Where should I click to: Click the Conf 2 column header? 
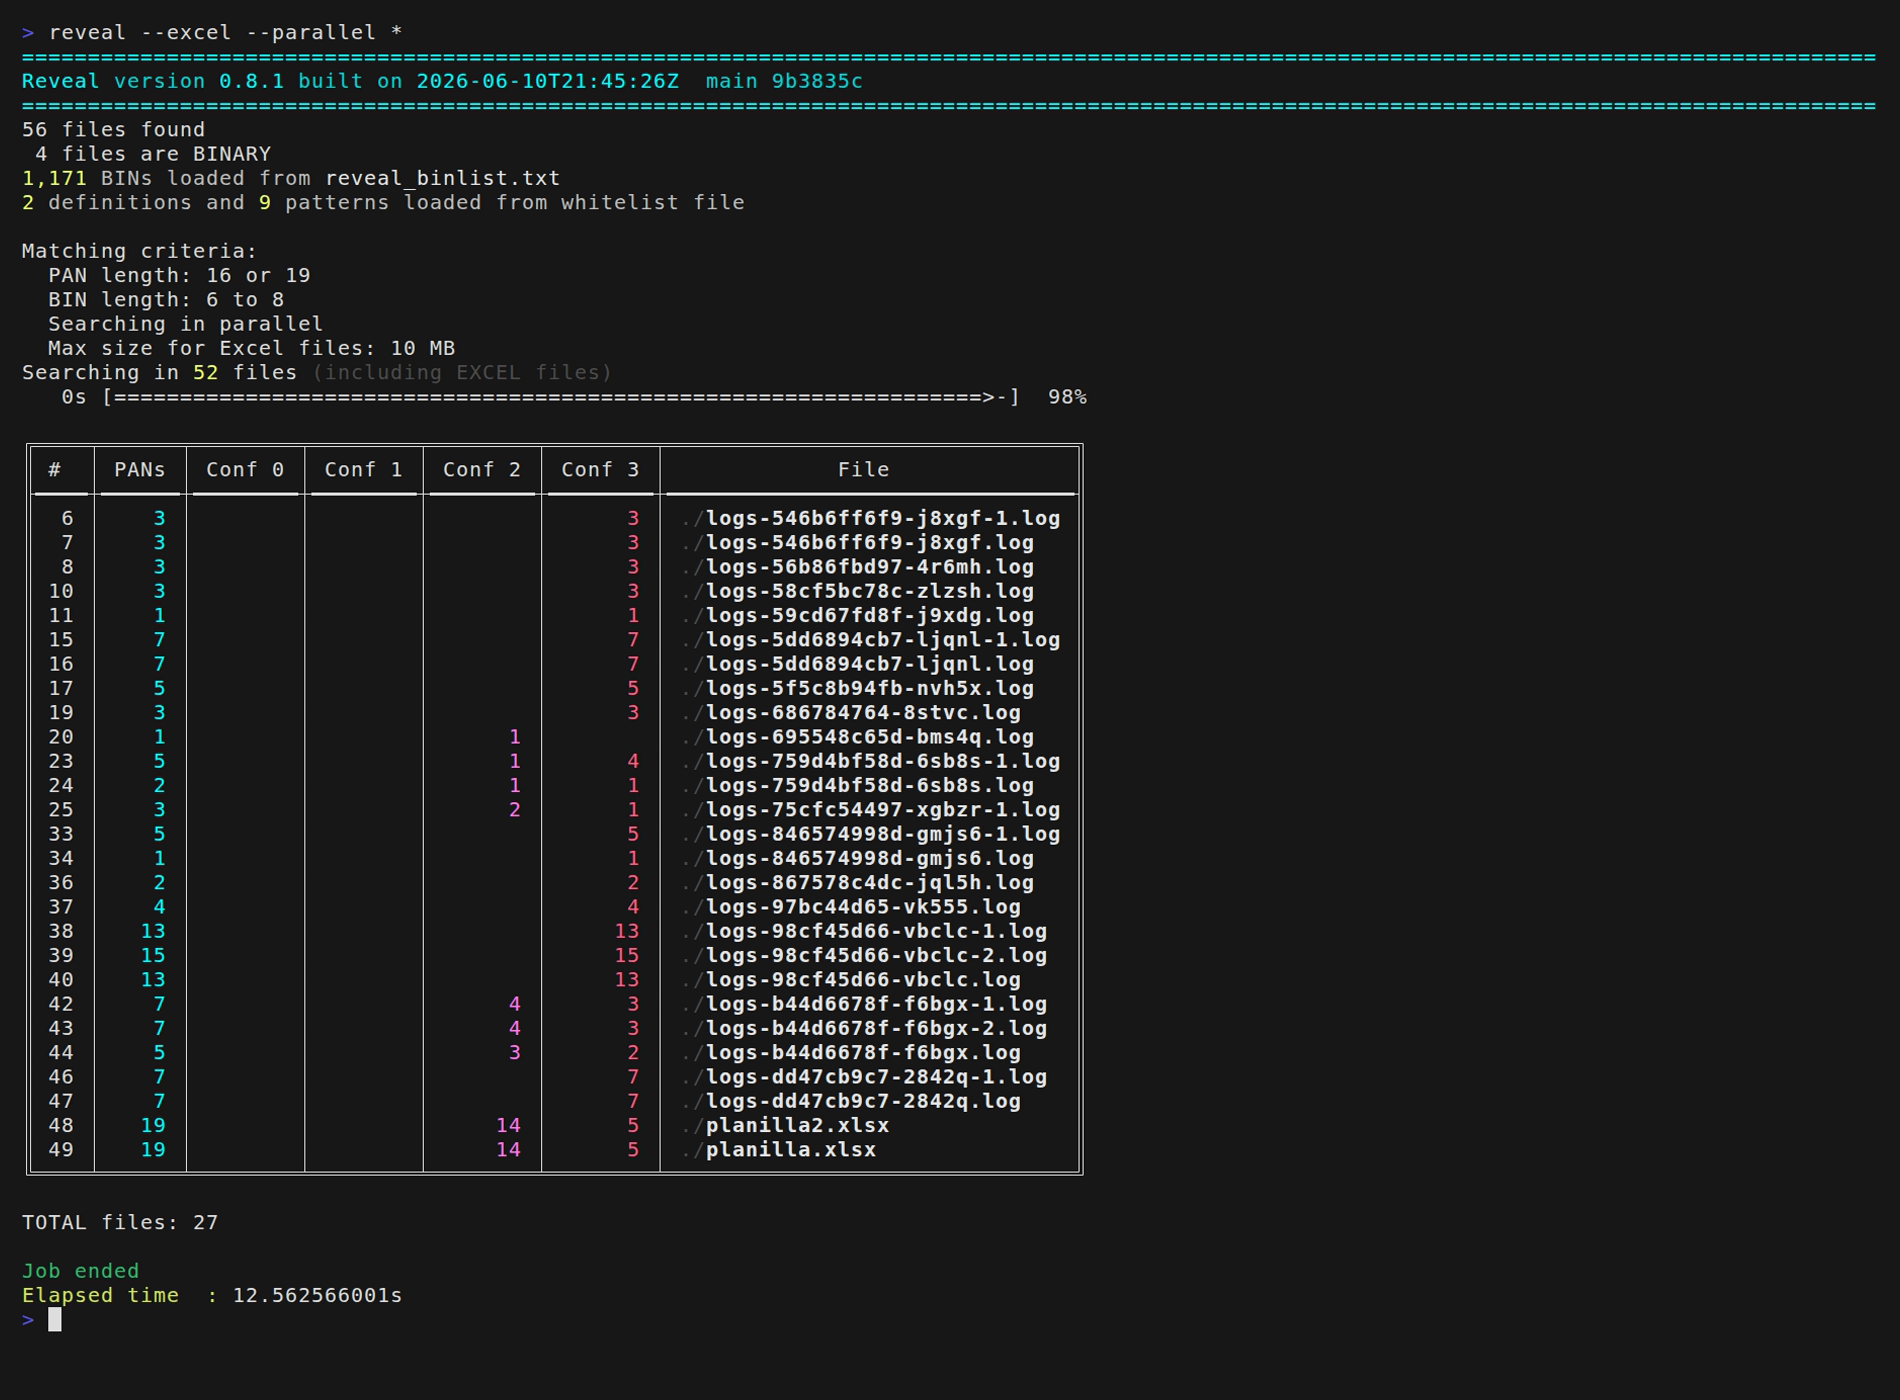tap(482, 470)
